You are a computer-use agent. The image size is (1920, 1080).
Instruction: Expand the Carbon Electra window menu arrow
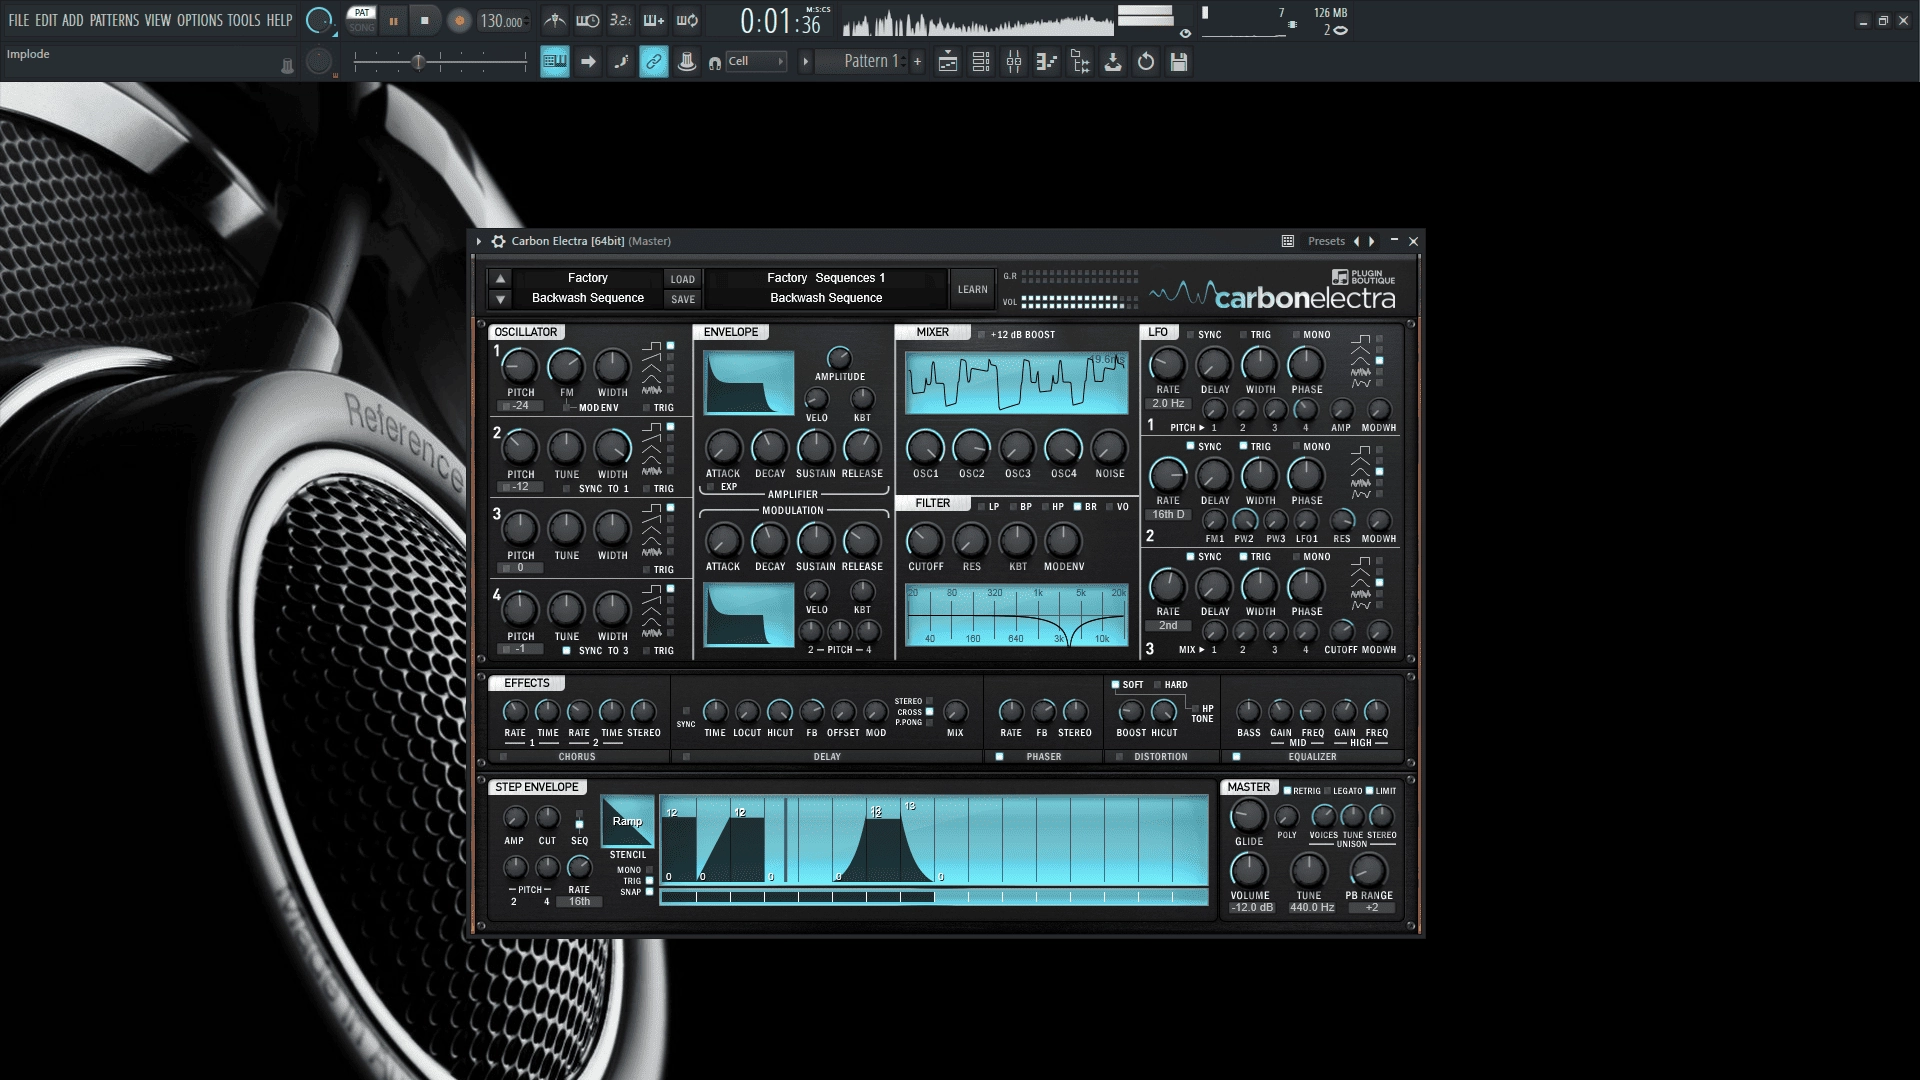[479, 241]
